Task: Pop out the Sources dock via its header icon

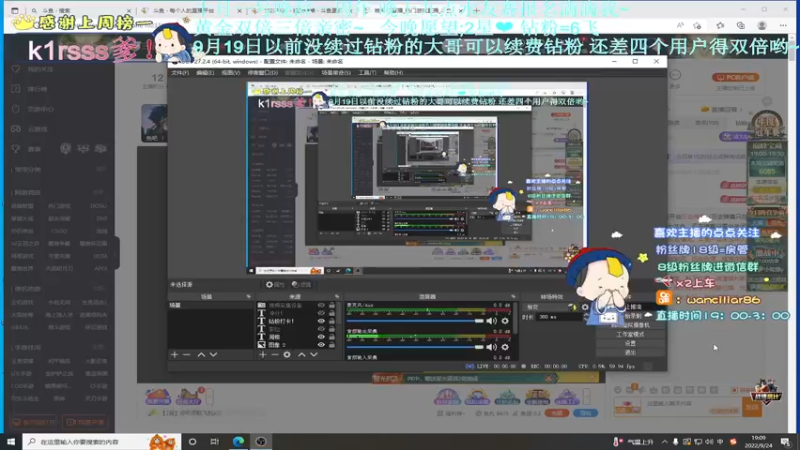Action: pyautogui.click(x=337, y=296)
